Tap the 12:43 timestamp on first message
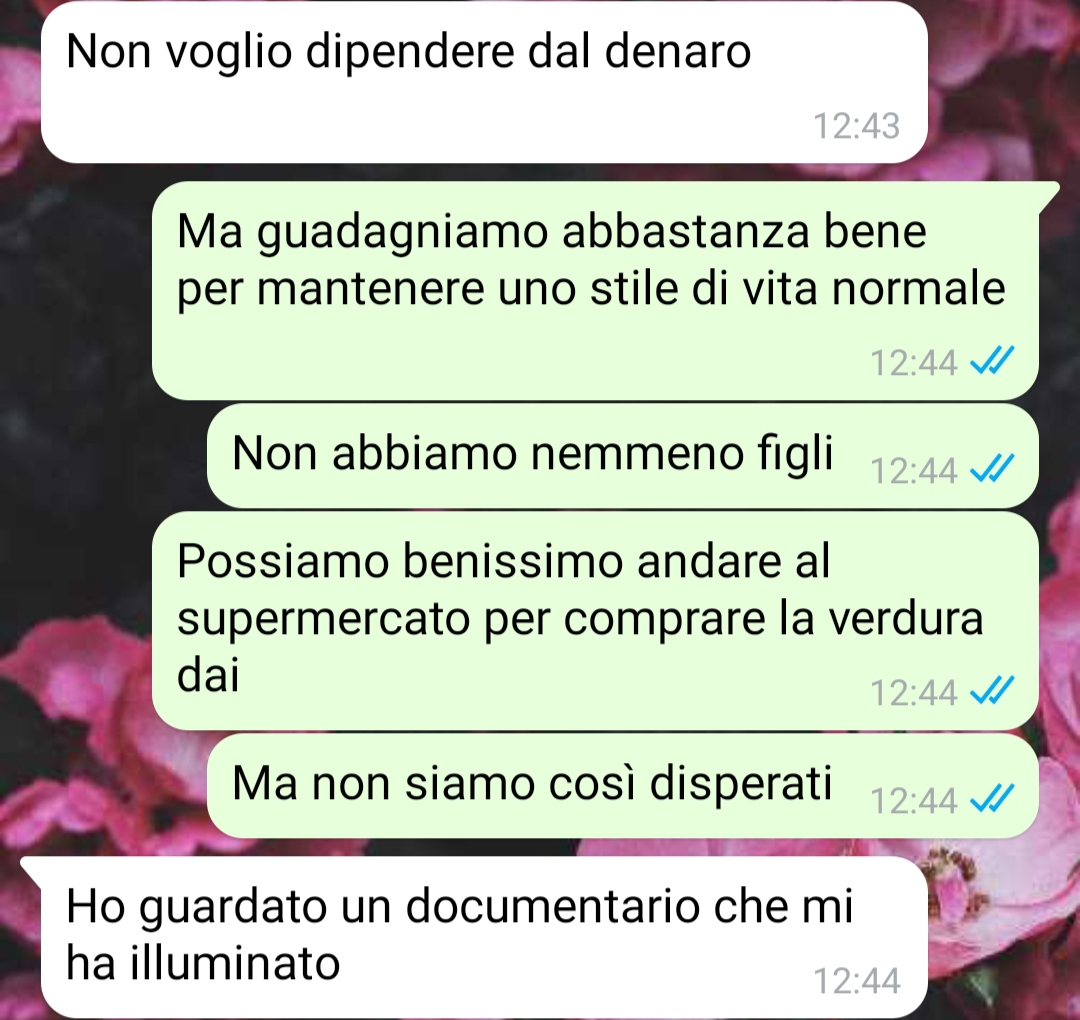Viewport: 1080px width, 1020px height. [x=857, y=126]
